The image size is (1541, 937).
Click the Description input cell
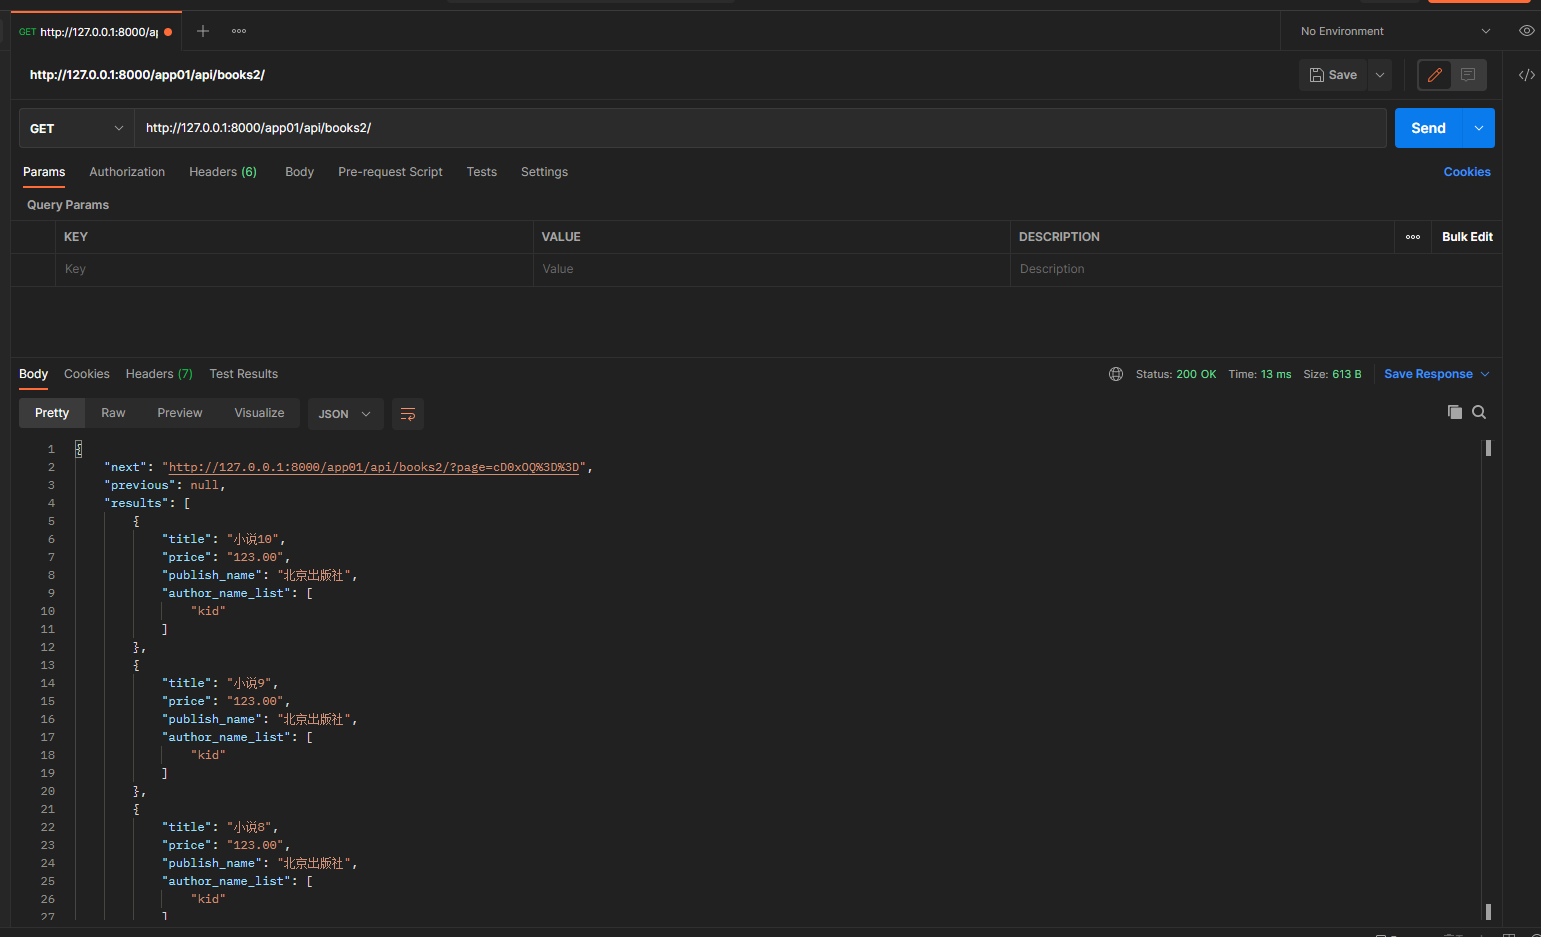(x=1255, y=269)
